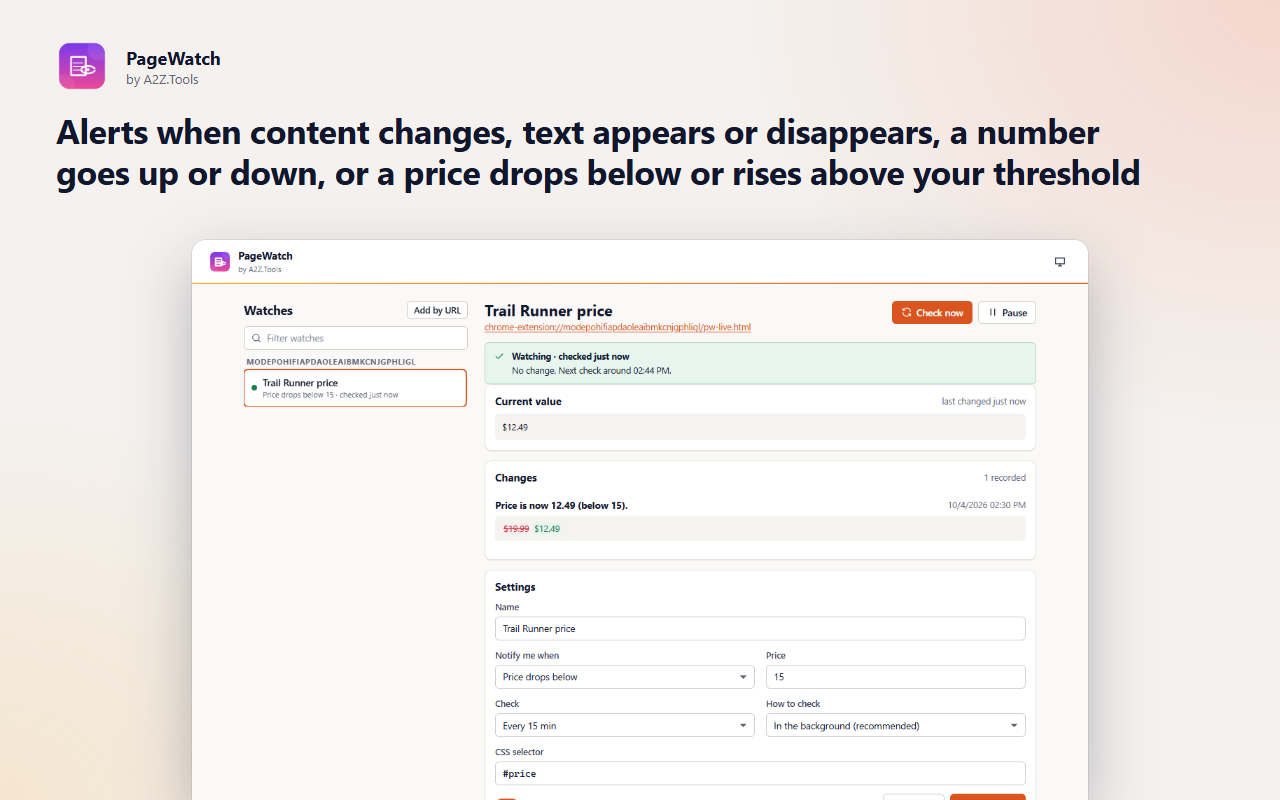
Task: Click the small PageWatch icon in app header
Action: point(220,261)
